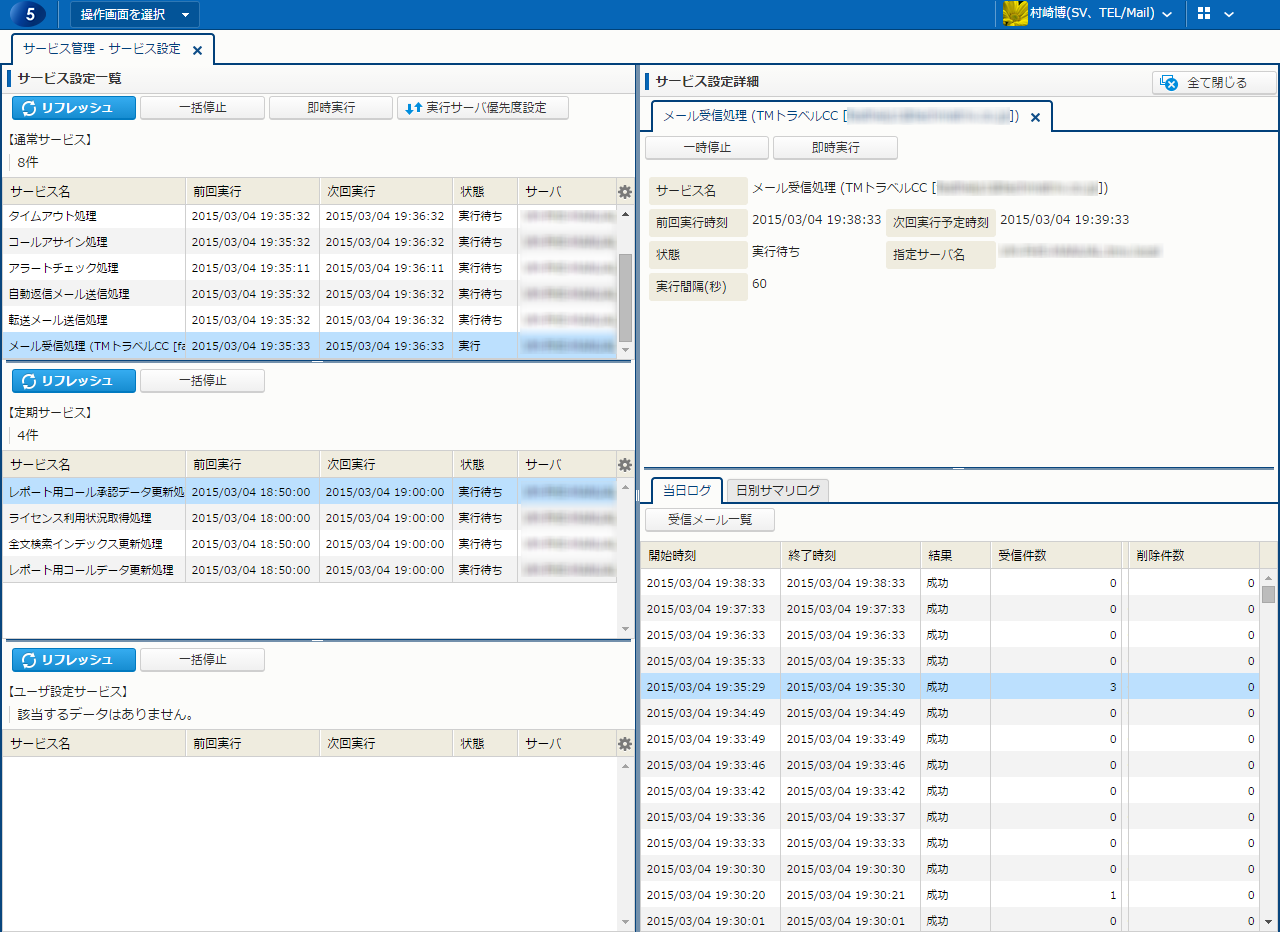Sort log by 削除件数 column header
This screenshot has width=1280, height=932.
click(1193, 555)
